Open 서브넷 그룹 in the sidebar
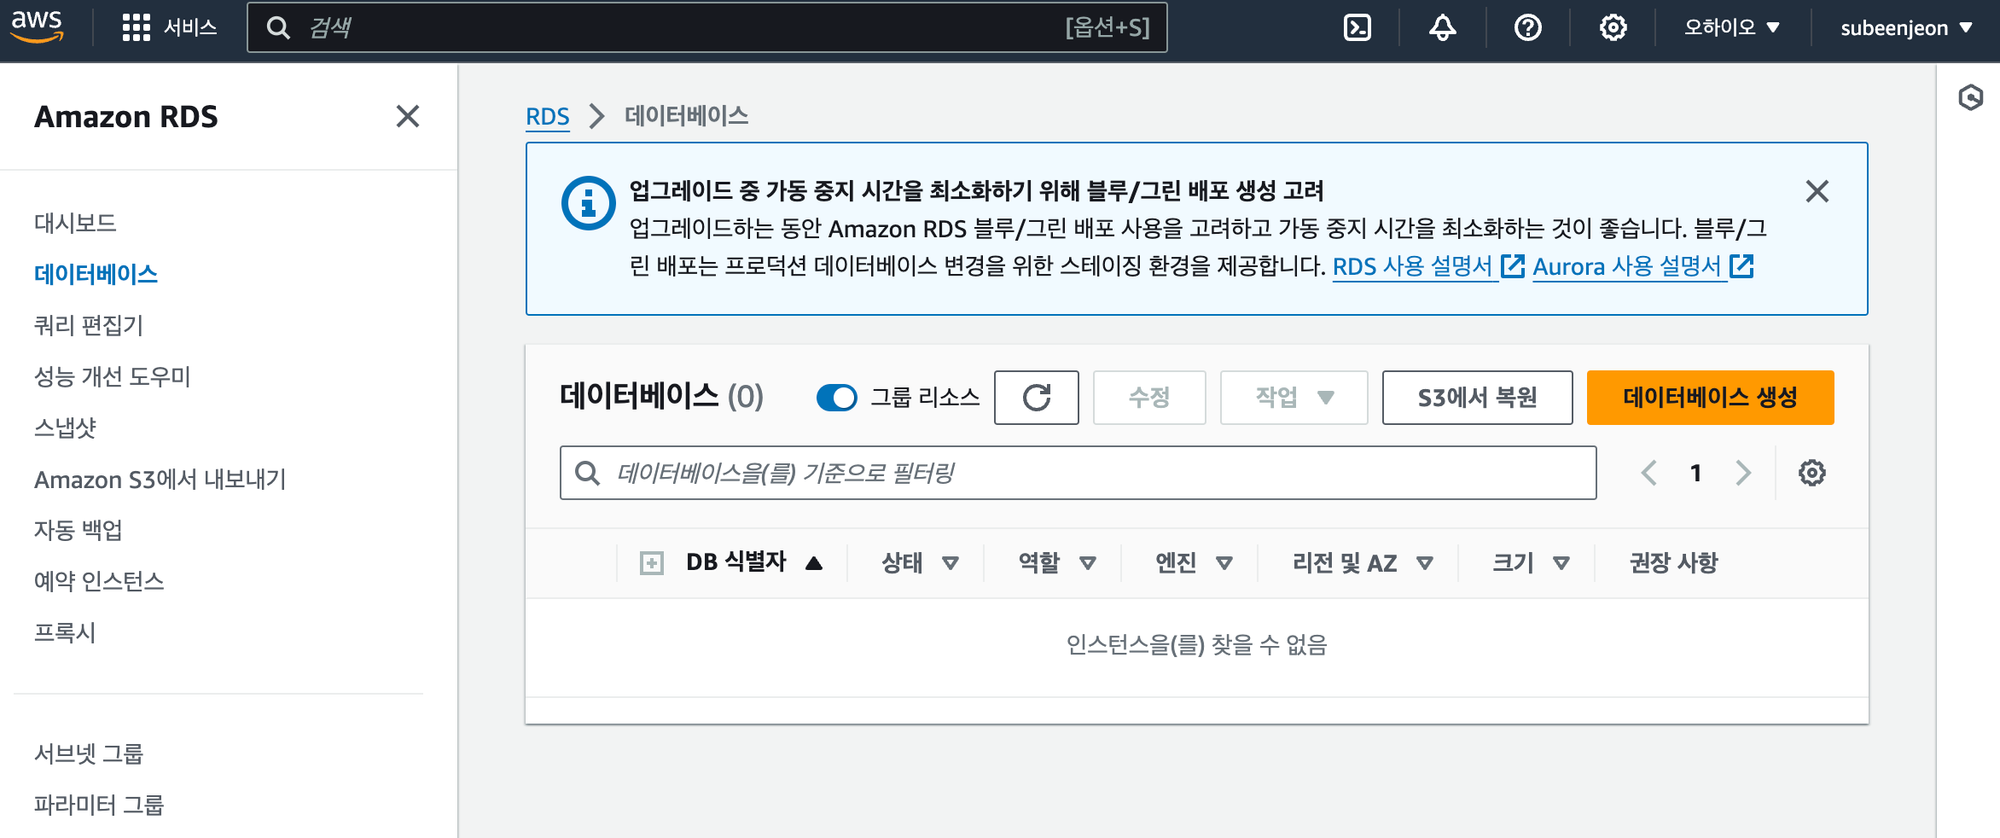 [x=89, y=754]
